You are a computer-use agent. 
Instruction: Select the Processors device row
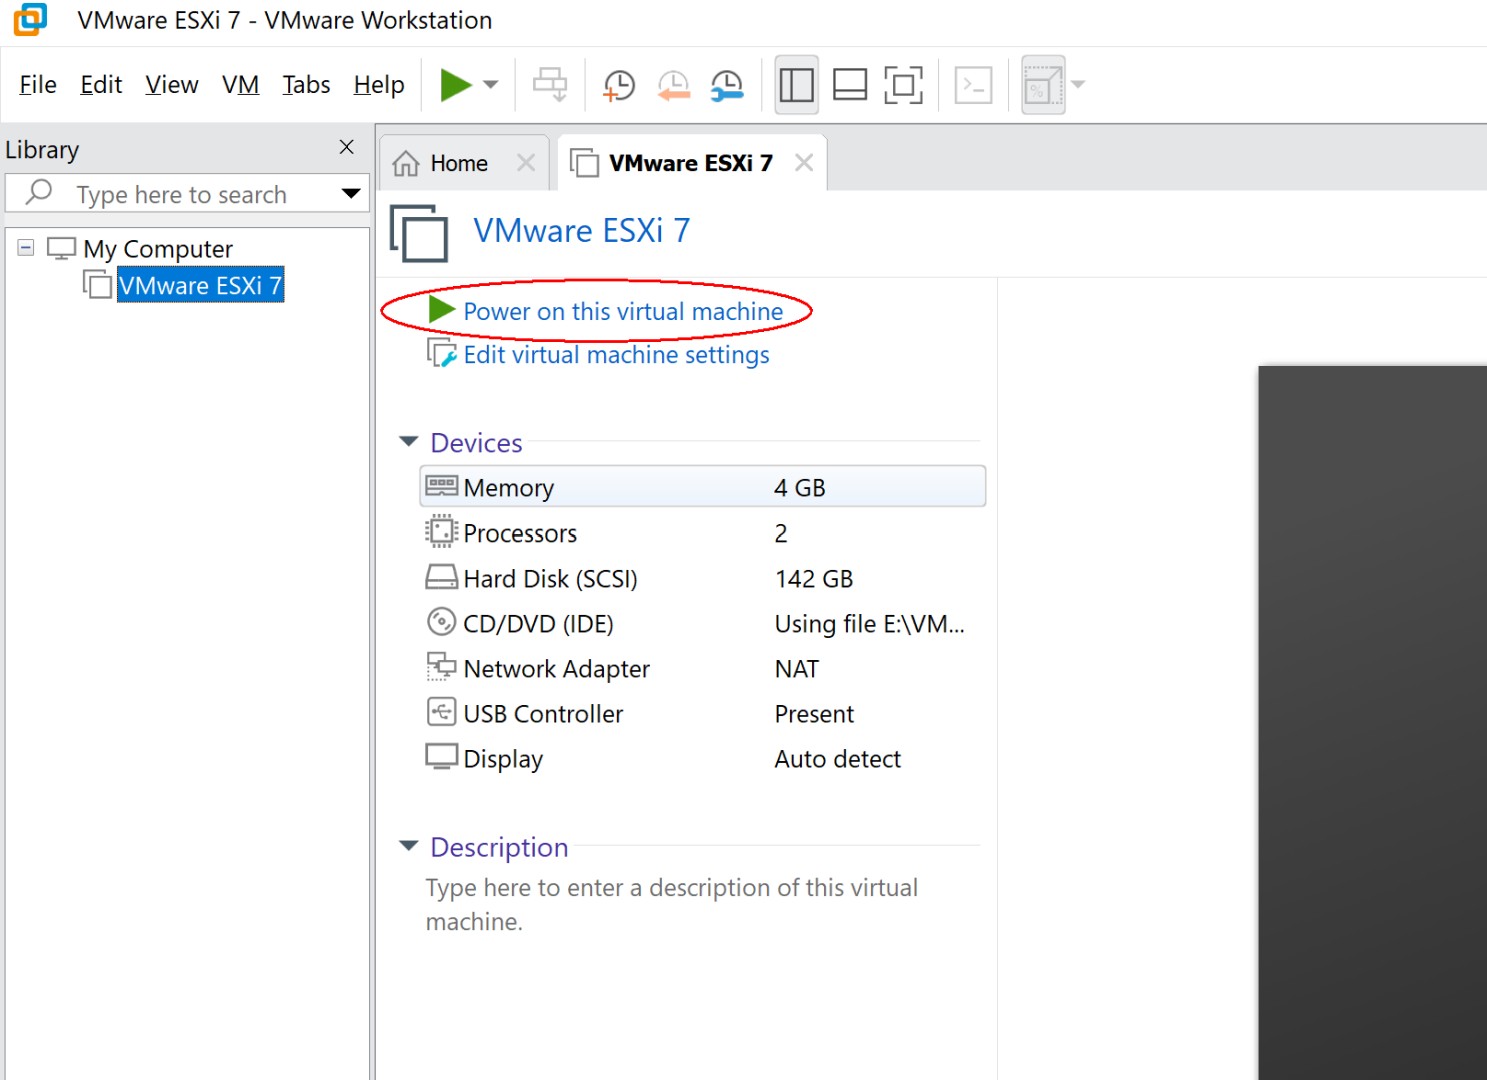click(702, 533)
